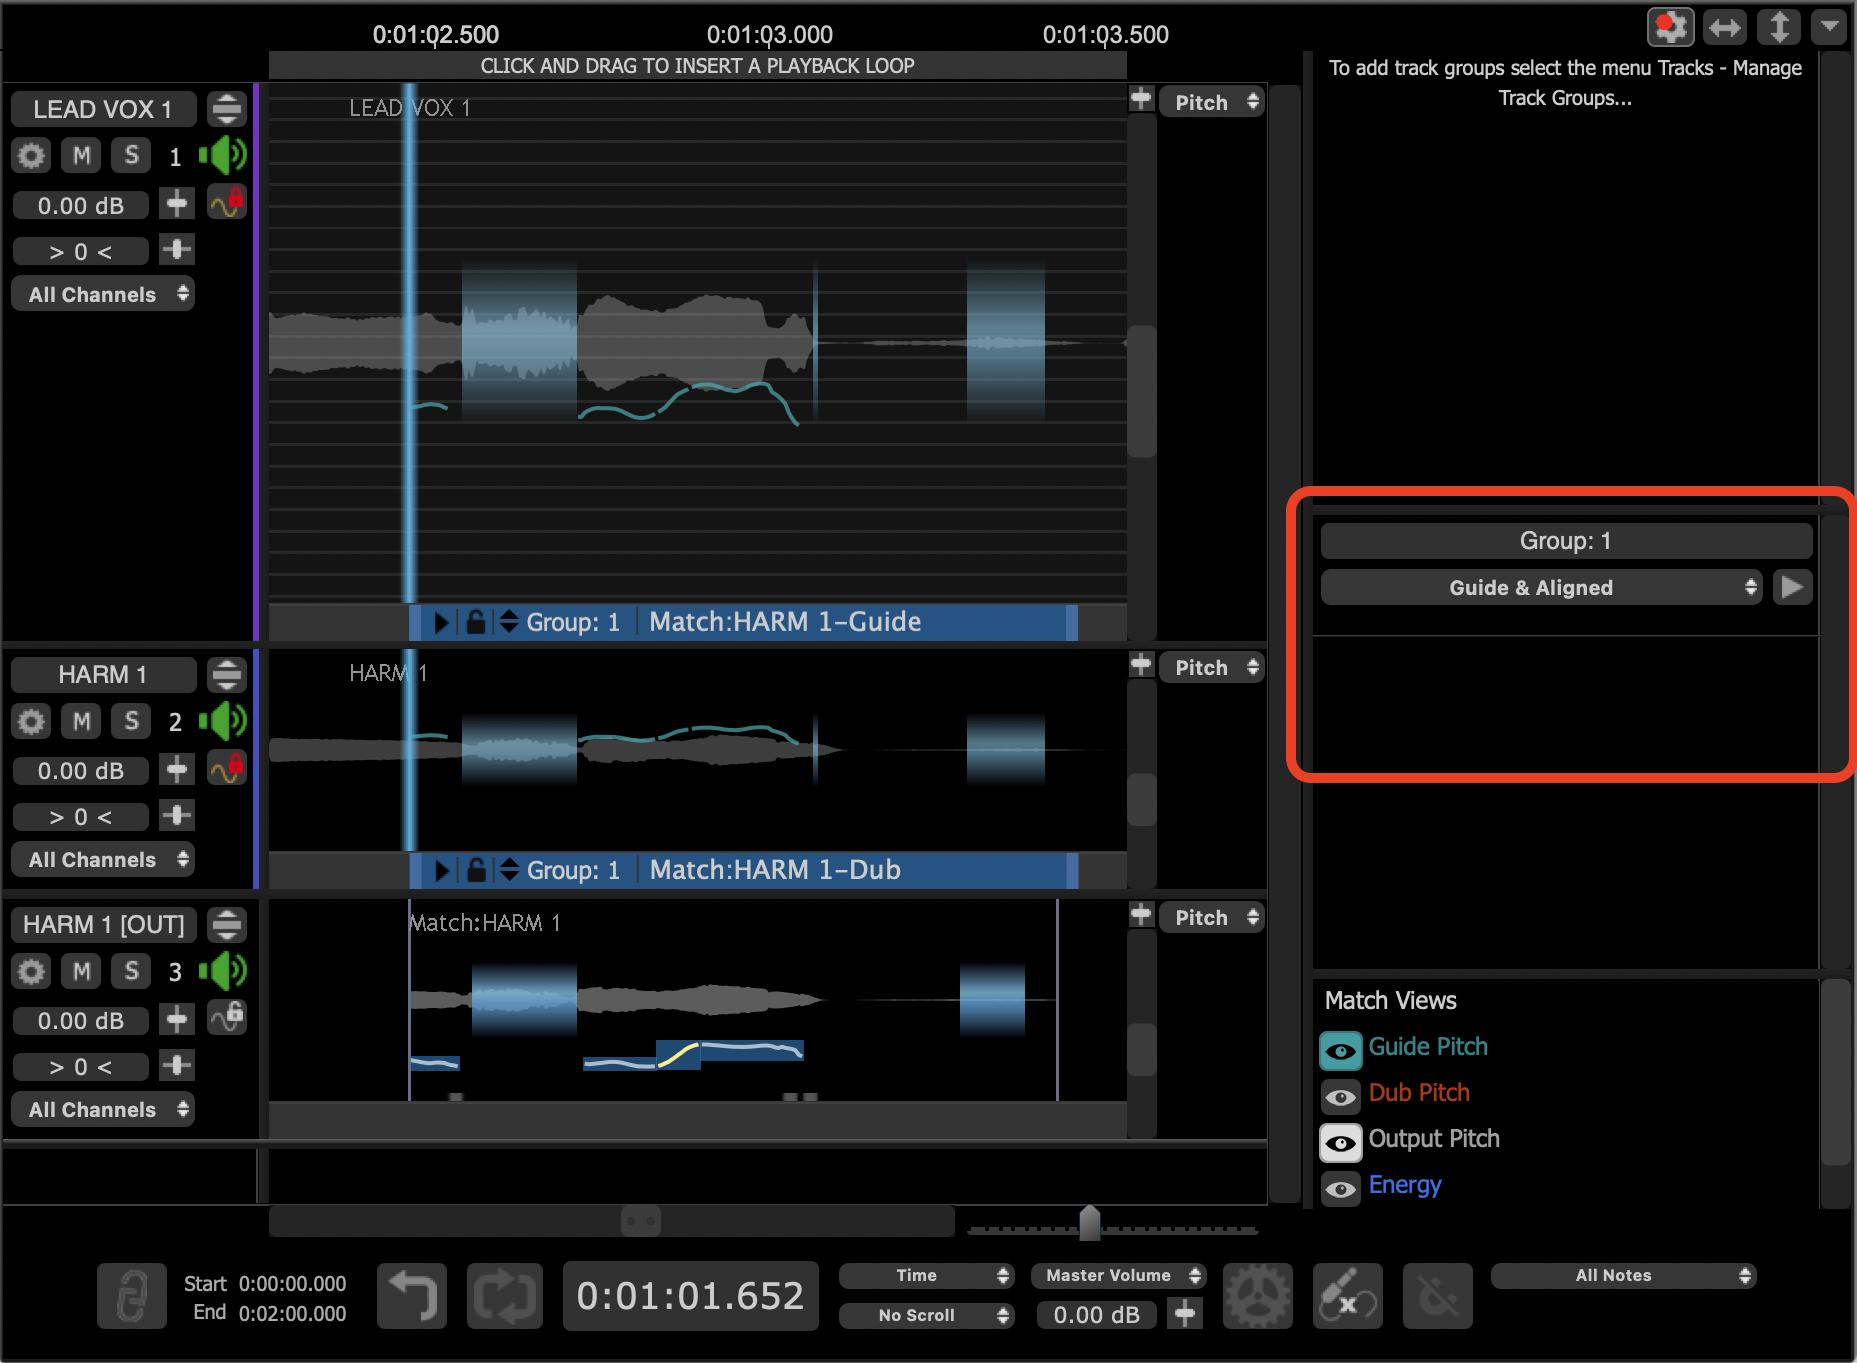
Task: Click the locked waveform icon on LEAD VOX 1
Action: coord(227,203)
